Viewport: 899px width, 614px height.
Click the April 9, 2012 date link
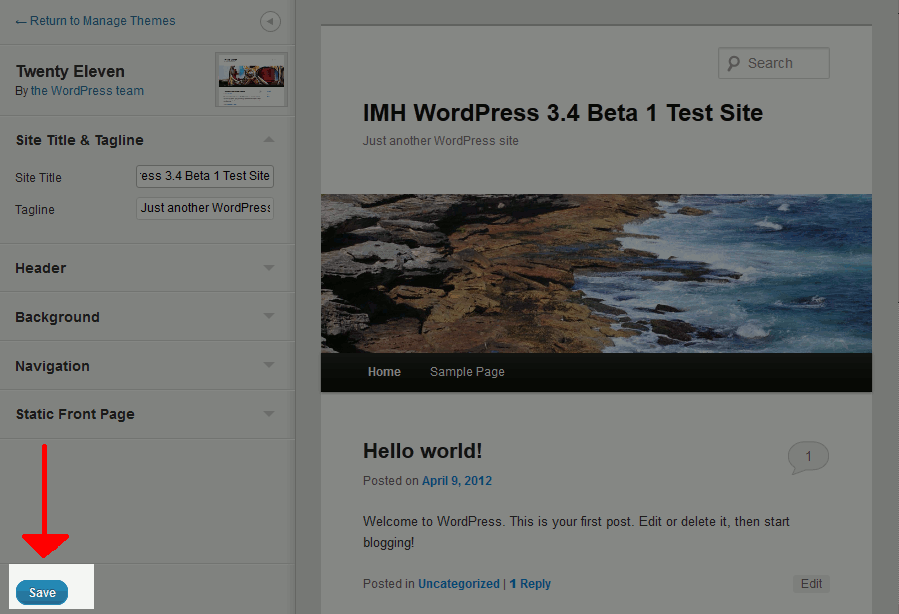457,481
